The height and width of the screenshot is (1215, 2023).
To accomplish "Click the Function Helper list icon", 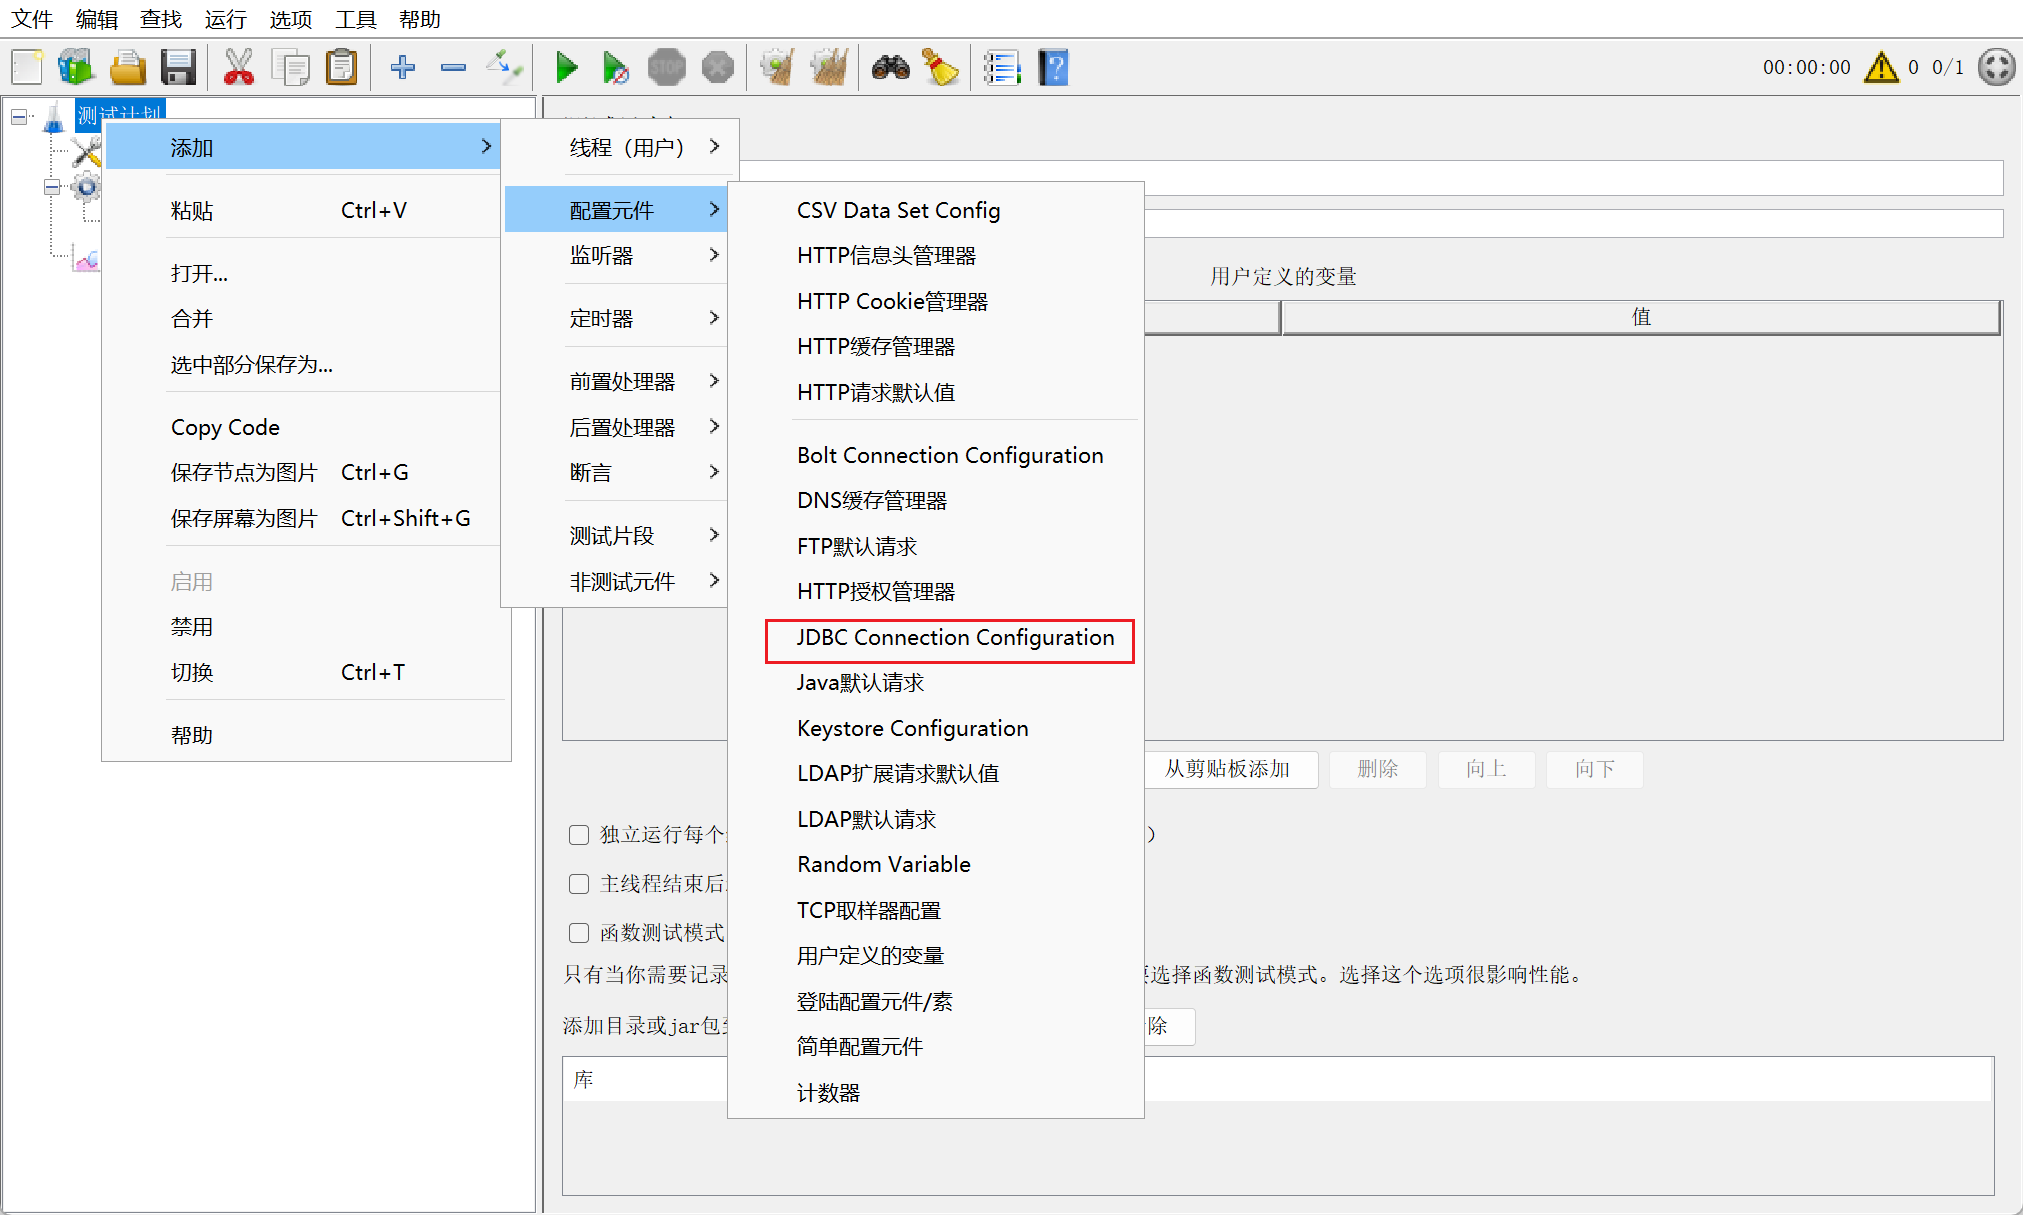I will (x=1001, y=68).
